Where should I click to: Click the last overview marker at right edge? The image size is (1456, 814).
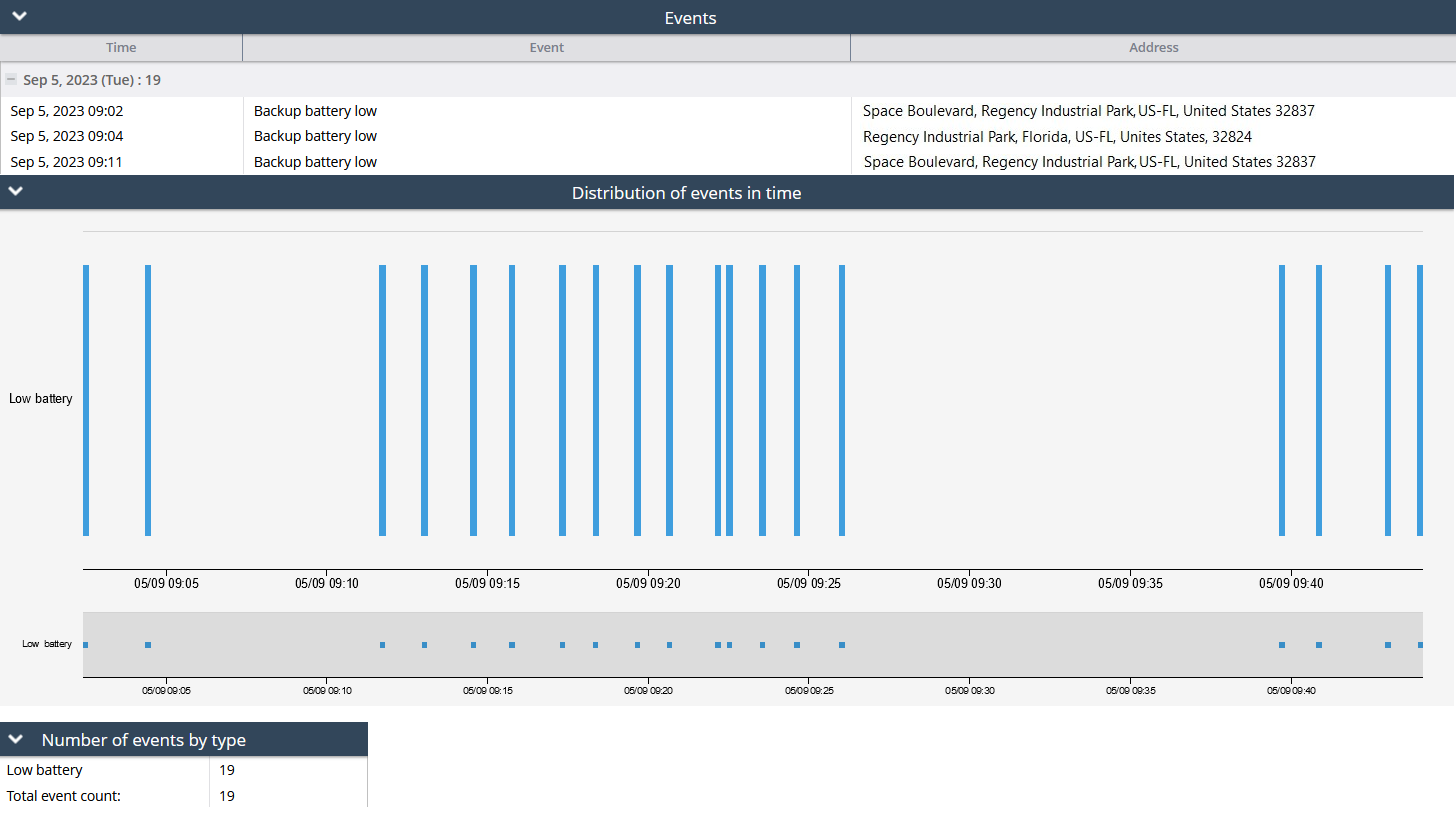tap(1420, 645)
